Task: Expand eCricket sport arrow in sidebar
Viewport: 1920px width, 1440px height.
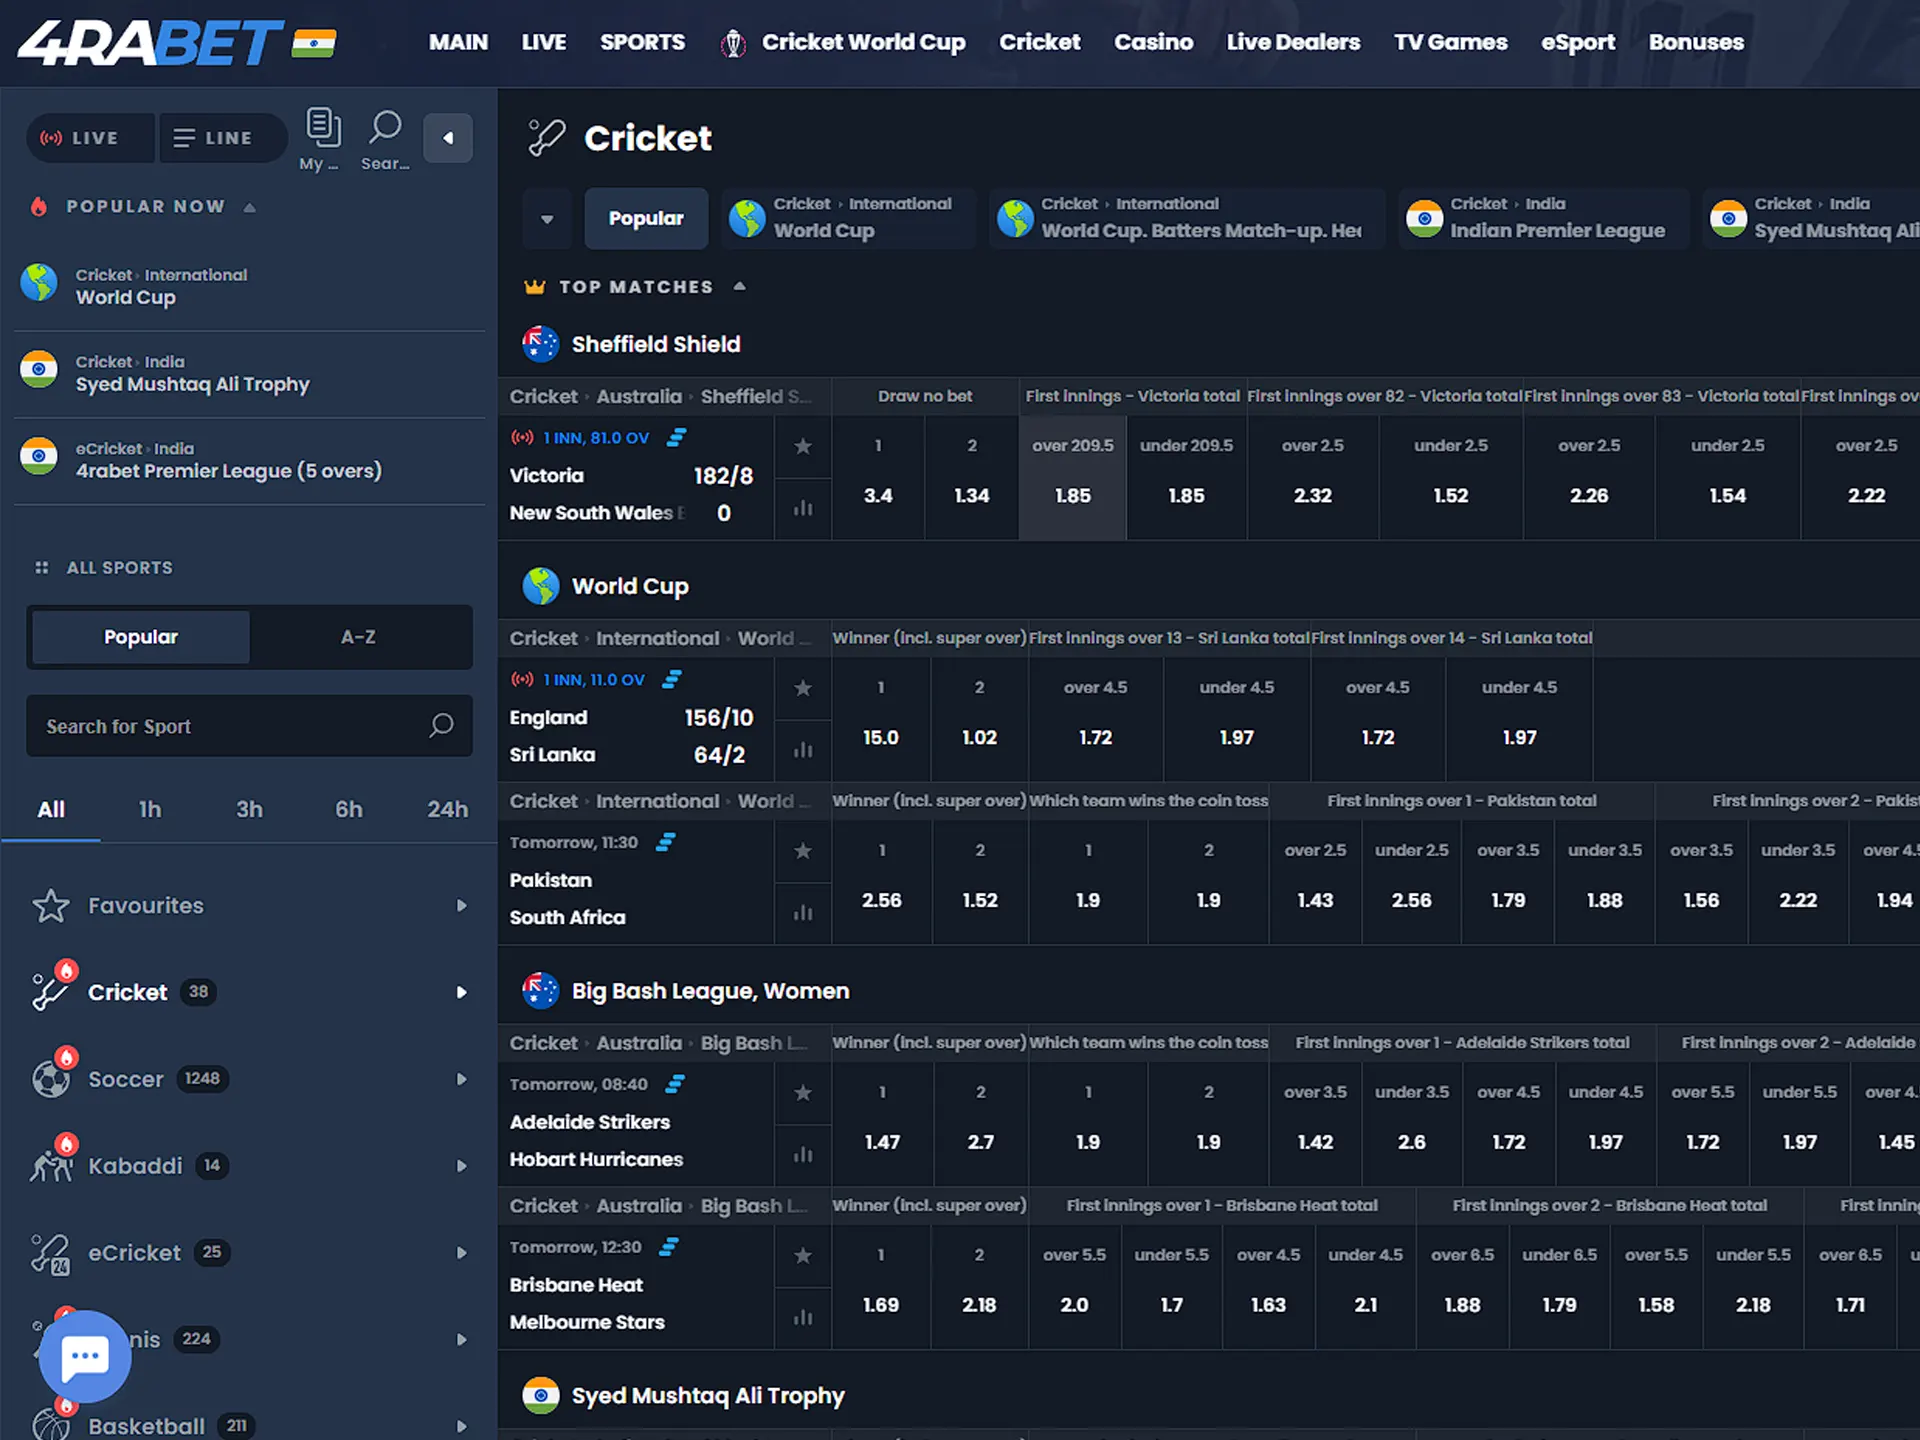Action: click(x=461, y=1253)
